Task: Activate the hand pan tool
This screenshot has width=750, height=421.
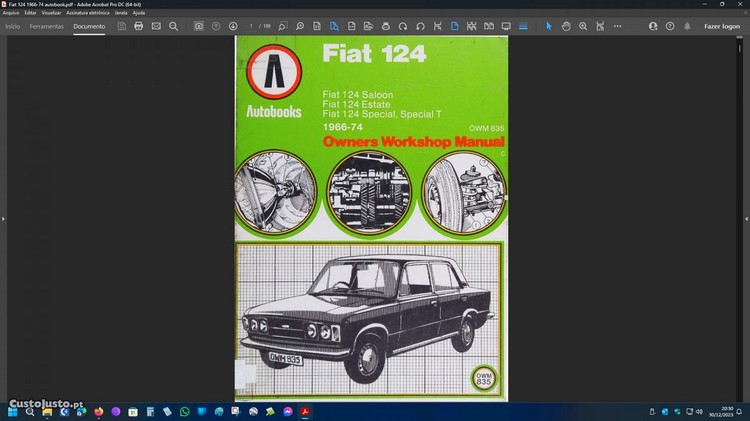Action: (566, 26)
